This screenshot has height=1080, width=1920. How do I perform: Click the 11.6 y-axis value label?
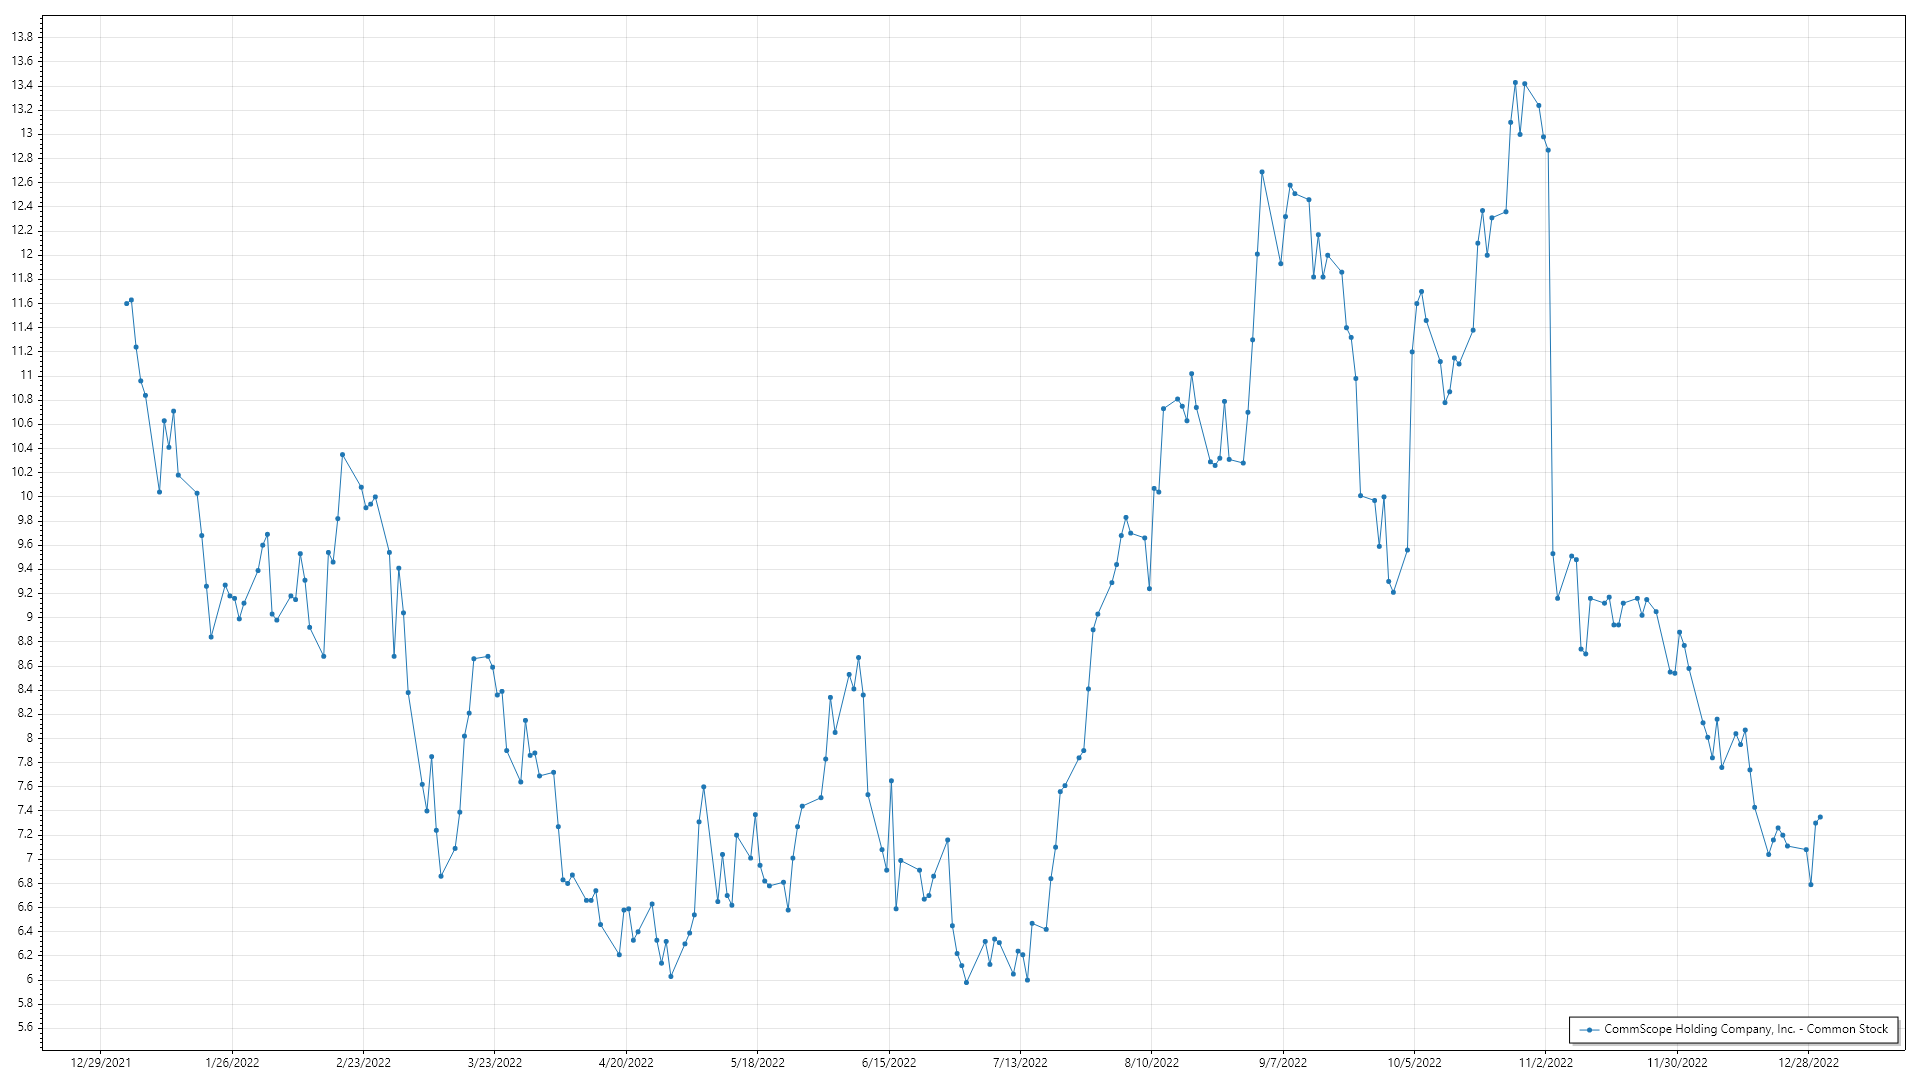click(x=22, y=303)
